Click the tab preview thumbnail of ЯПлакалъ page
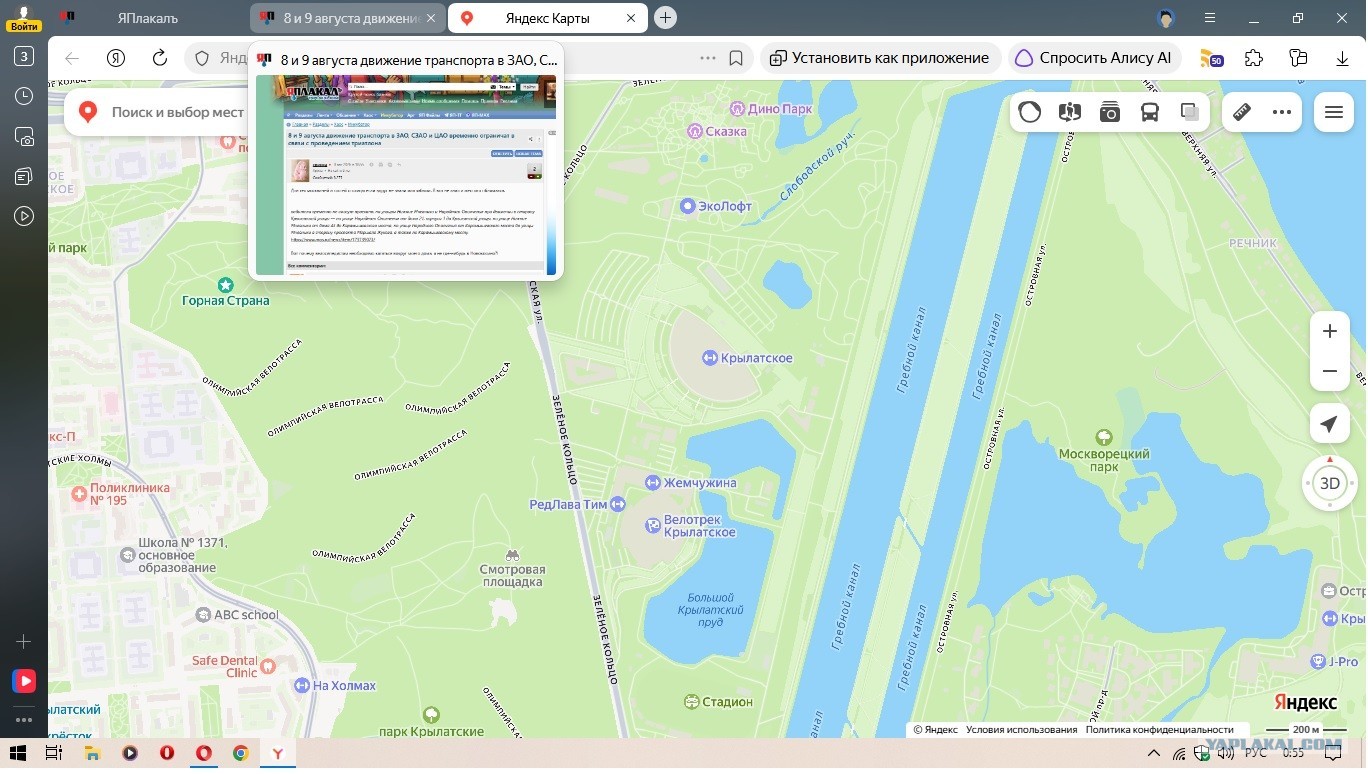Viewport: 1368px width, 774px height. 406,174
